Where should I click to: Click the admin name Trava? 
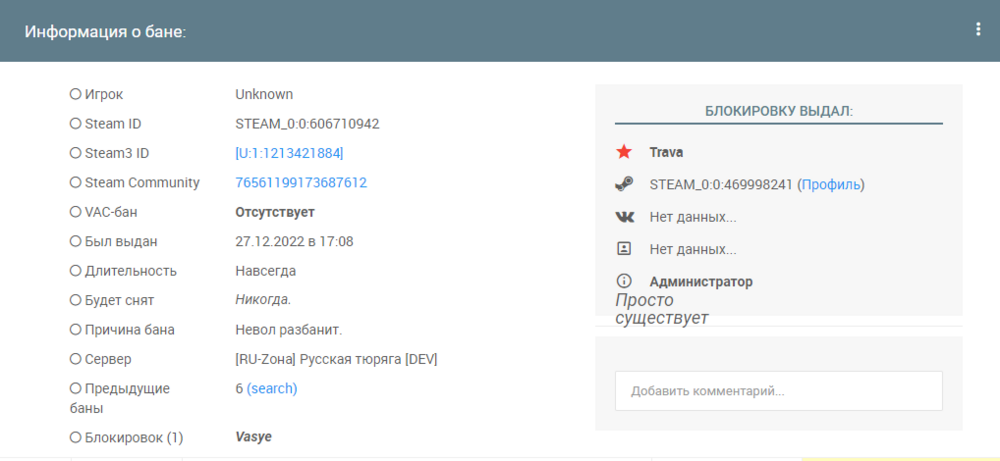tap(666, 153)
